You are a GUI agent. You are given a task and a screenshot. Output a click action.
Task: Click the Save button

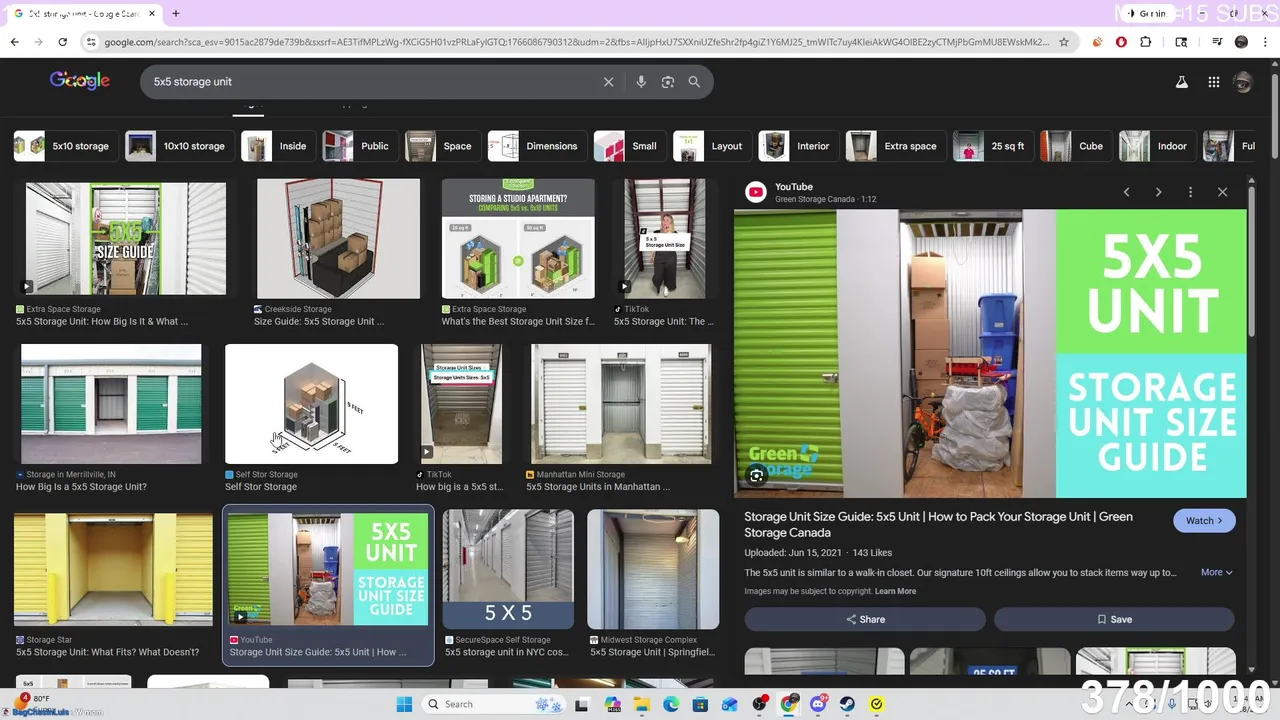point(1114,619)
